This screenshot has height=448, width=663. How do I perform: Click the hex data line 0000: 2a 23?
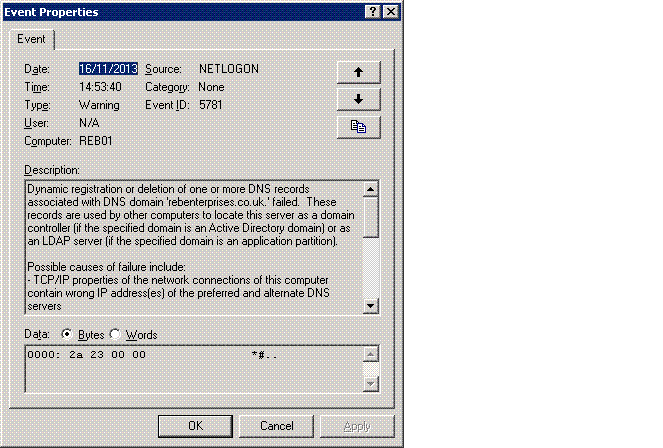pos(86,355)
